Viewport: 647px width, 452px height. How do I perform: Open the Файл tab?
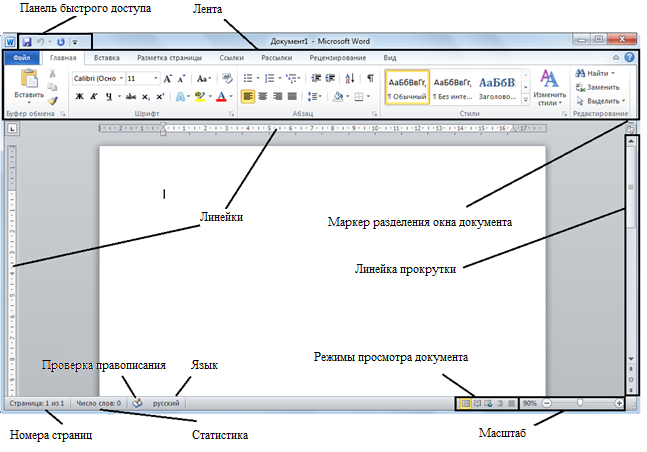[x=22, y=58]
